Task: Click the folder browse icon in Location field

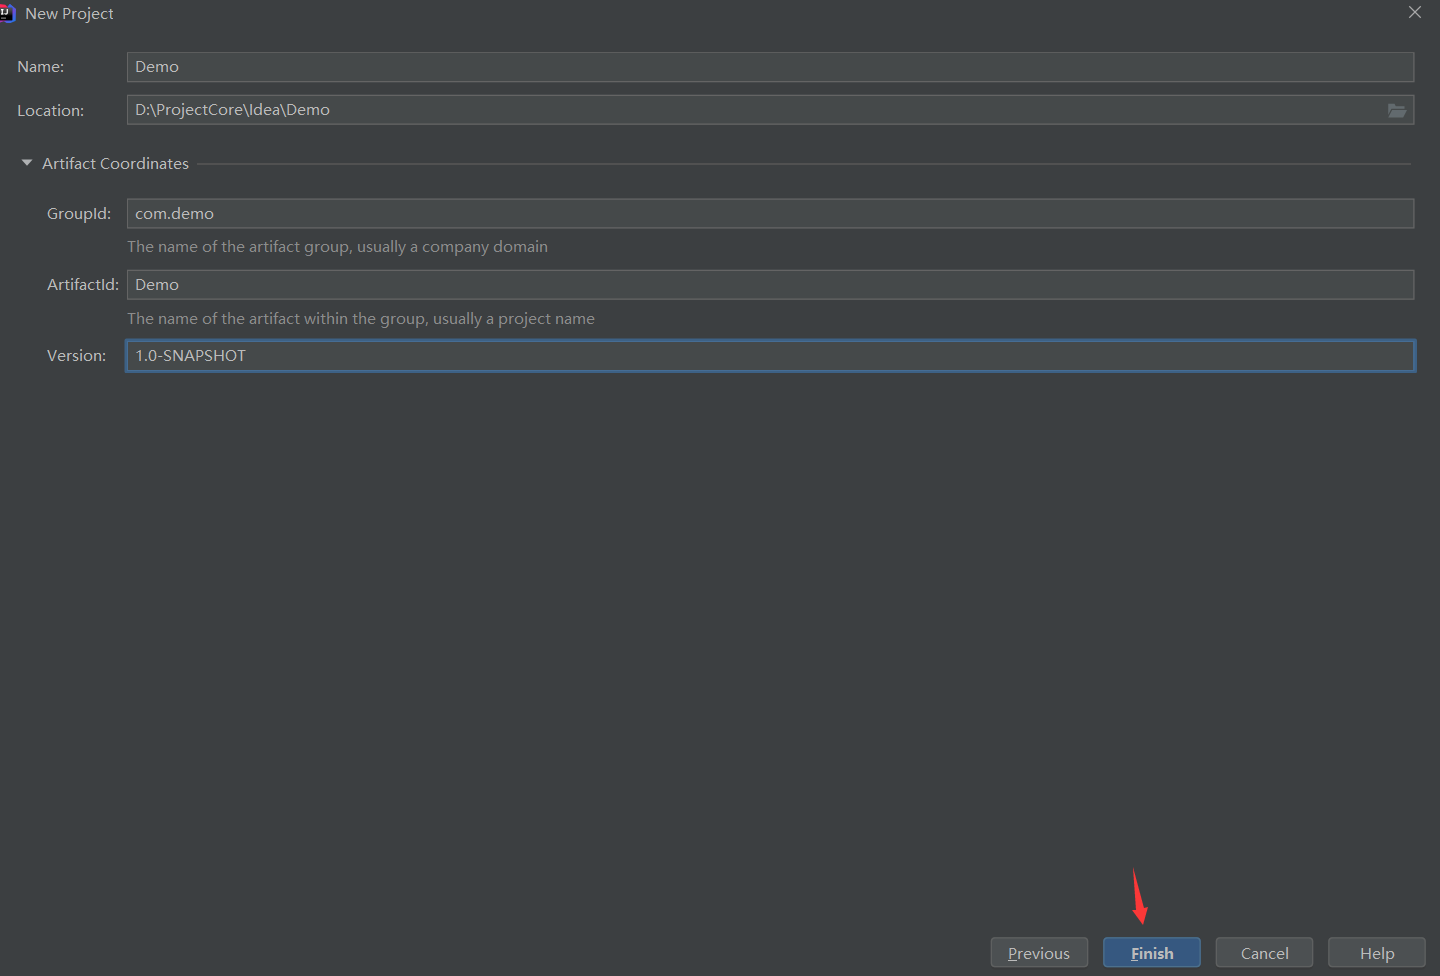Action: pyautogui.click(x=1396, y=110)
